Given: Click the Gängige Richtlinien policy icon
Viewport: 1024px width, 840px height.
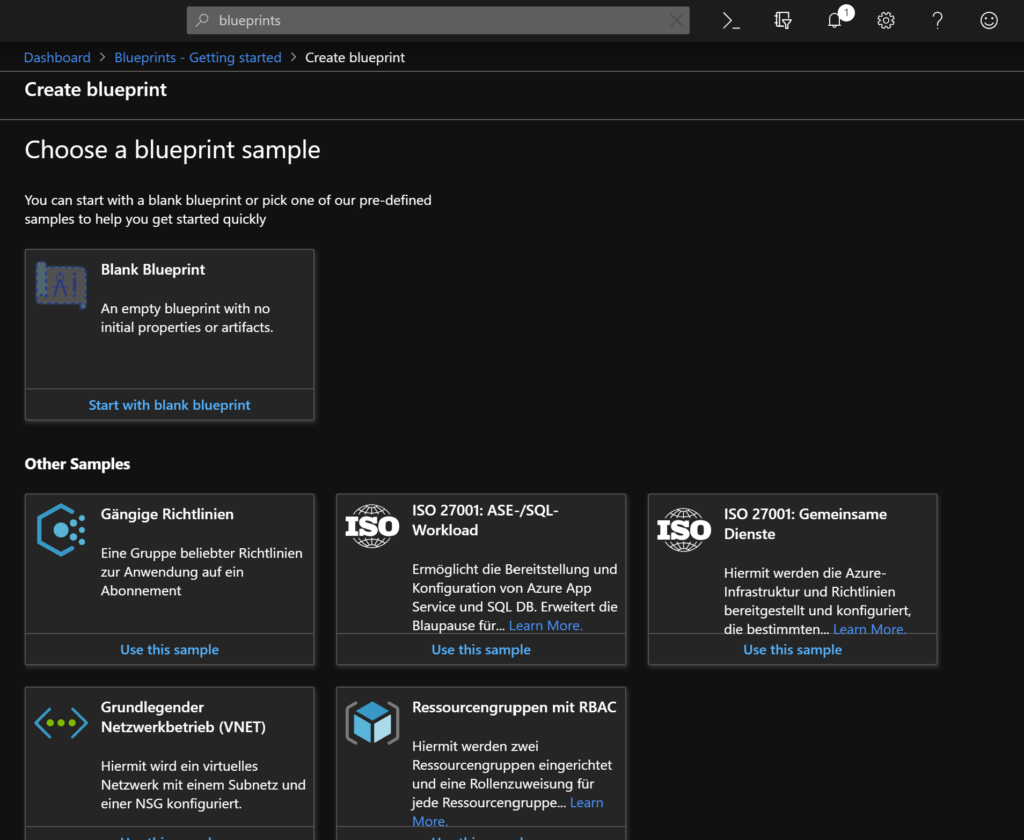Looking at the screenshot, I should [x=61, y=530].
